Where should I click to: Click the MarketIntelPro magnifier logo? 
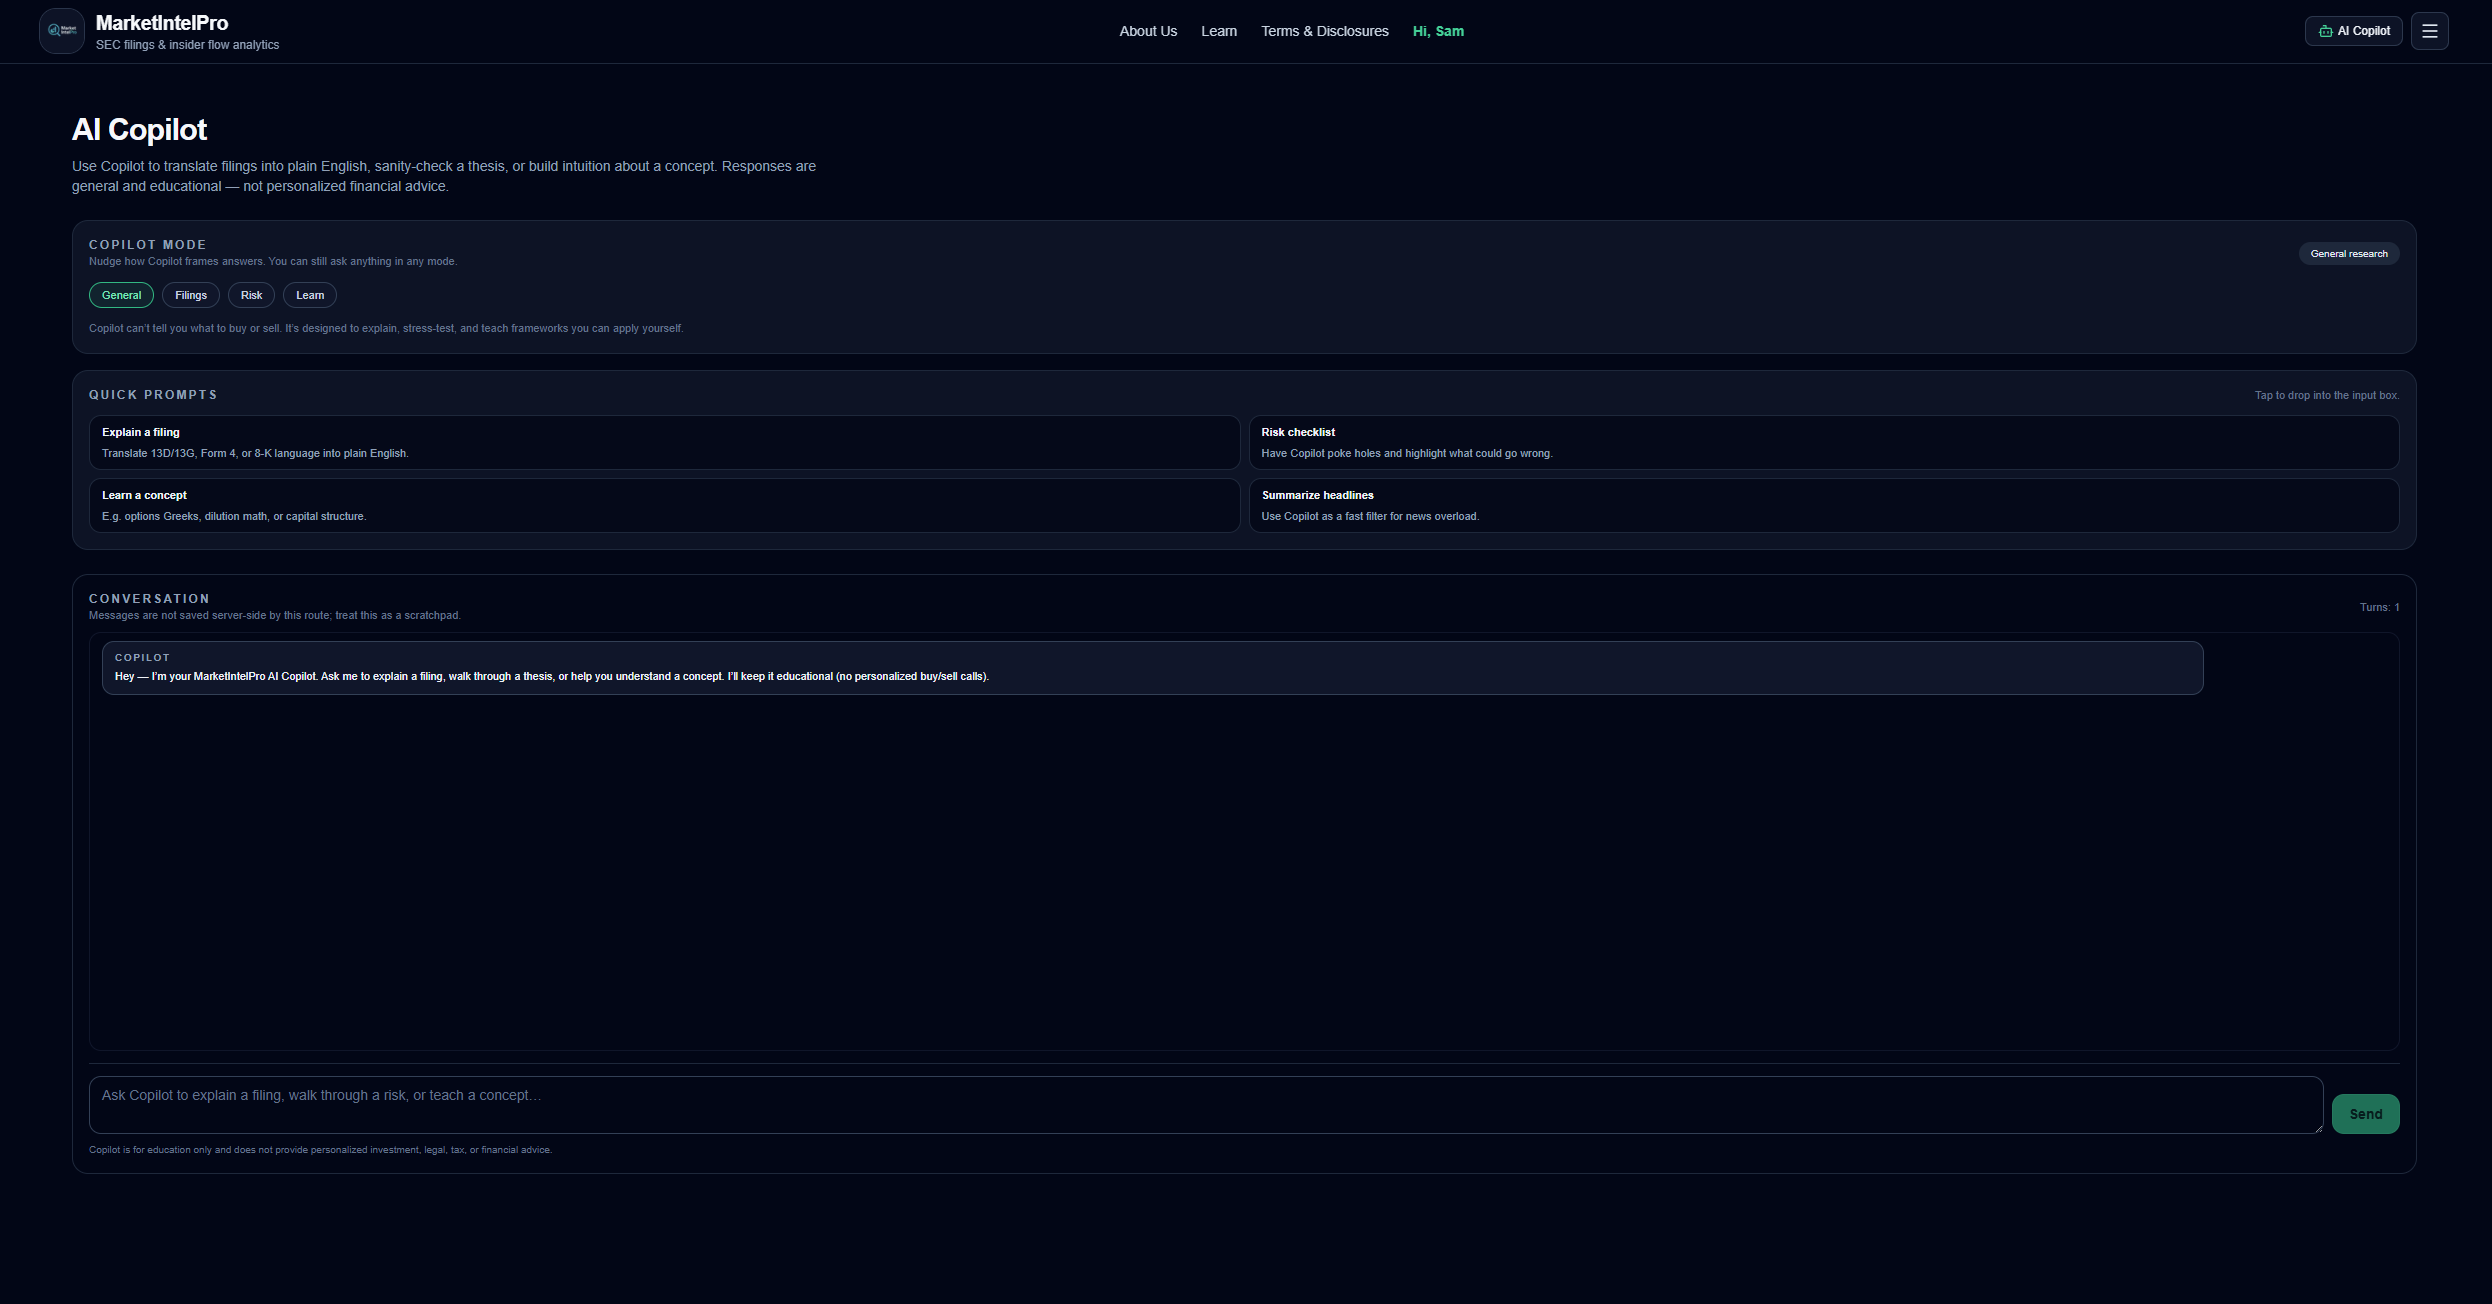tap(61, 30)
